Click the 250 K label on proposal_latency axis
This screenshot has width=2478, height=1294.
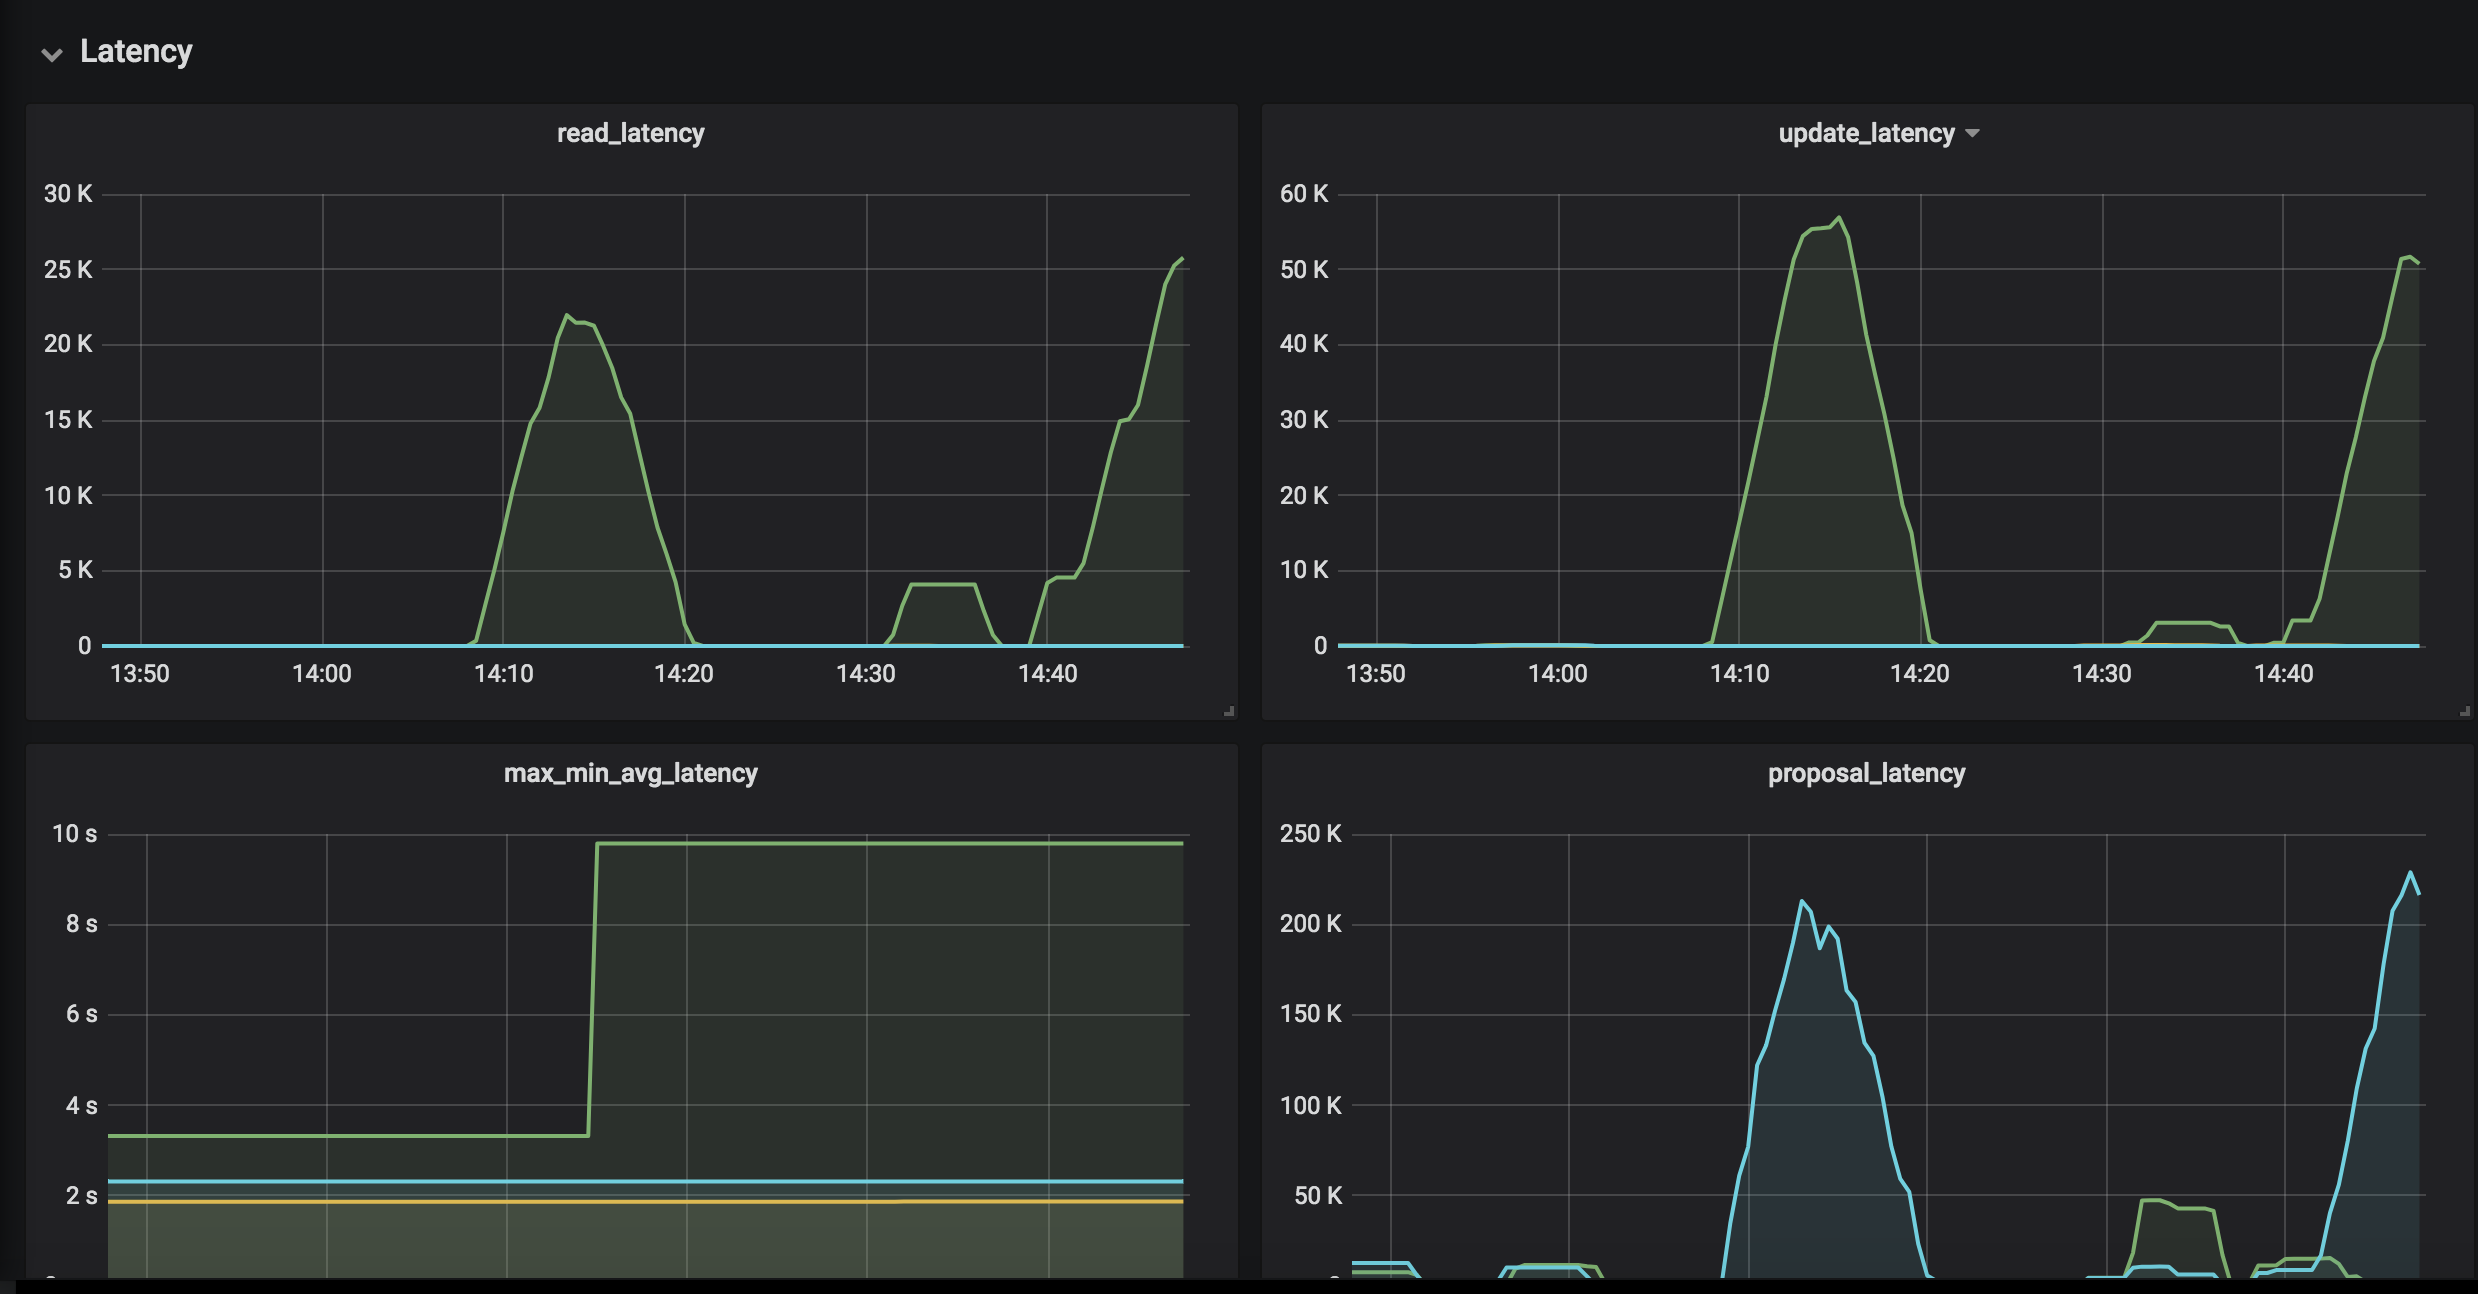[x=1310, y=834]
